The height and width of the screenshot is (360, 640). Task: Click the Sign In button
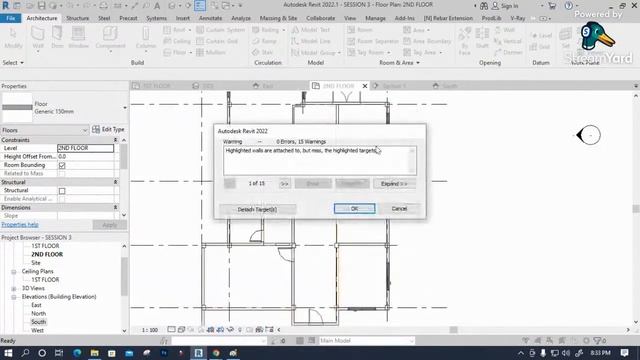click(x=505, y=6)
